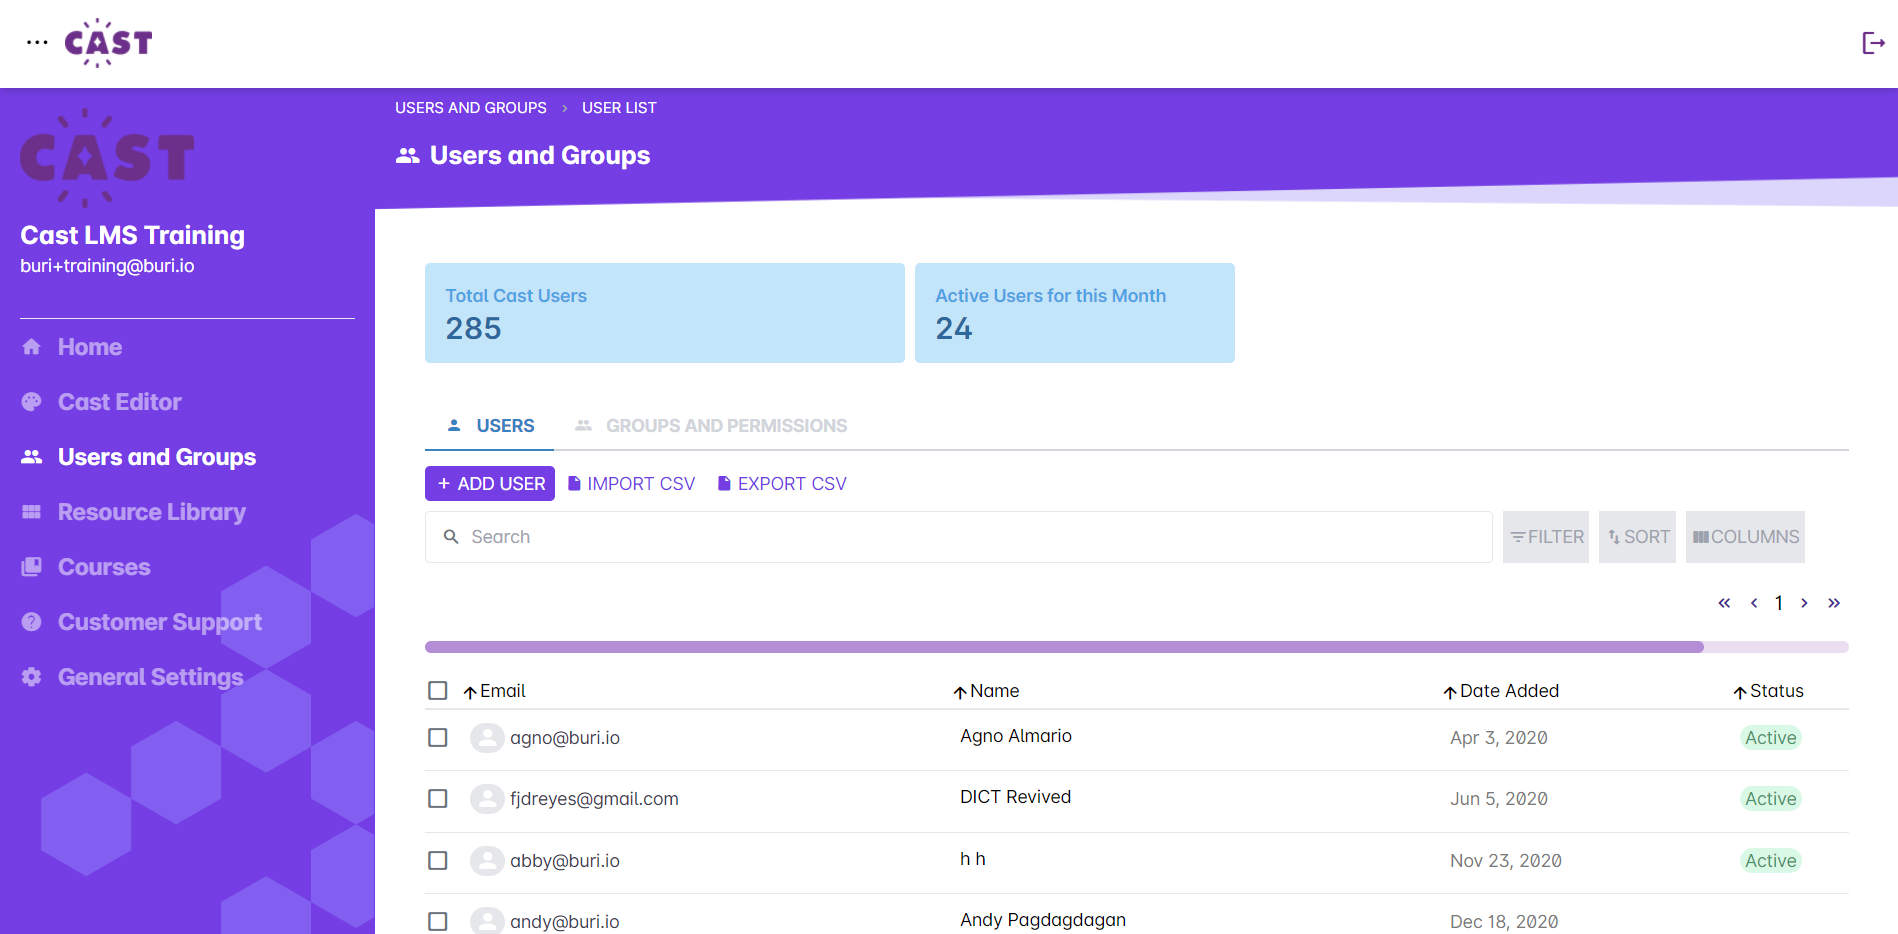Viewport: 1898px width, 934px height.
Task: Click the name Andy Pagdagdagan
Action: (x=1043, y=920)
